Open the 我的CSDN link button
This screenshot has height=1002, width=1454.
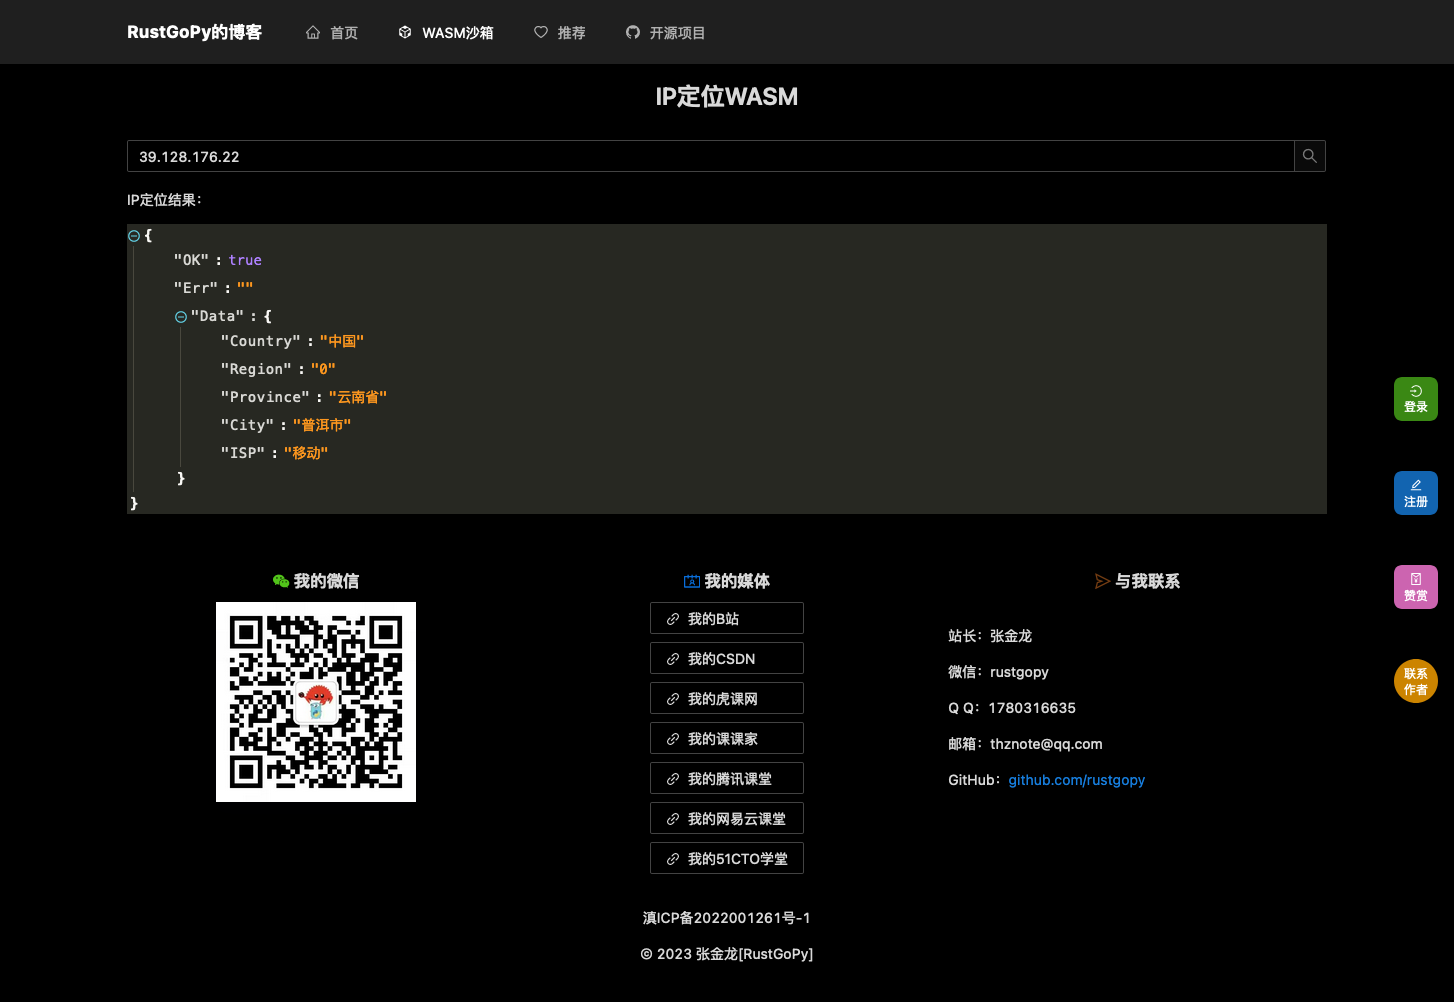pos(727,658)
